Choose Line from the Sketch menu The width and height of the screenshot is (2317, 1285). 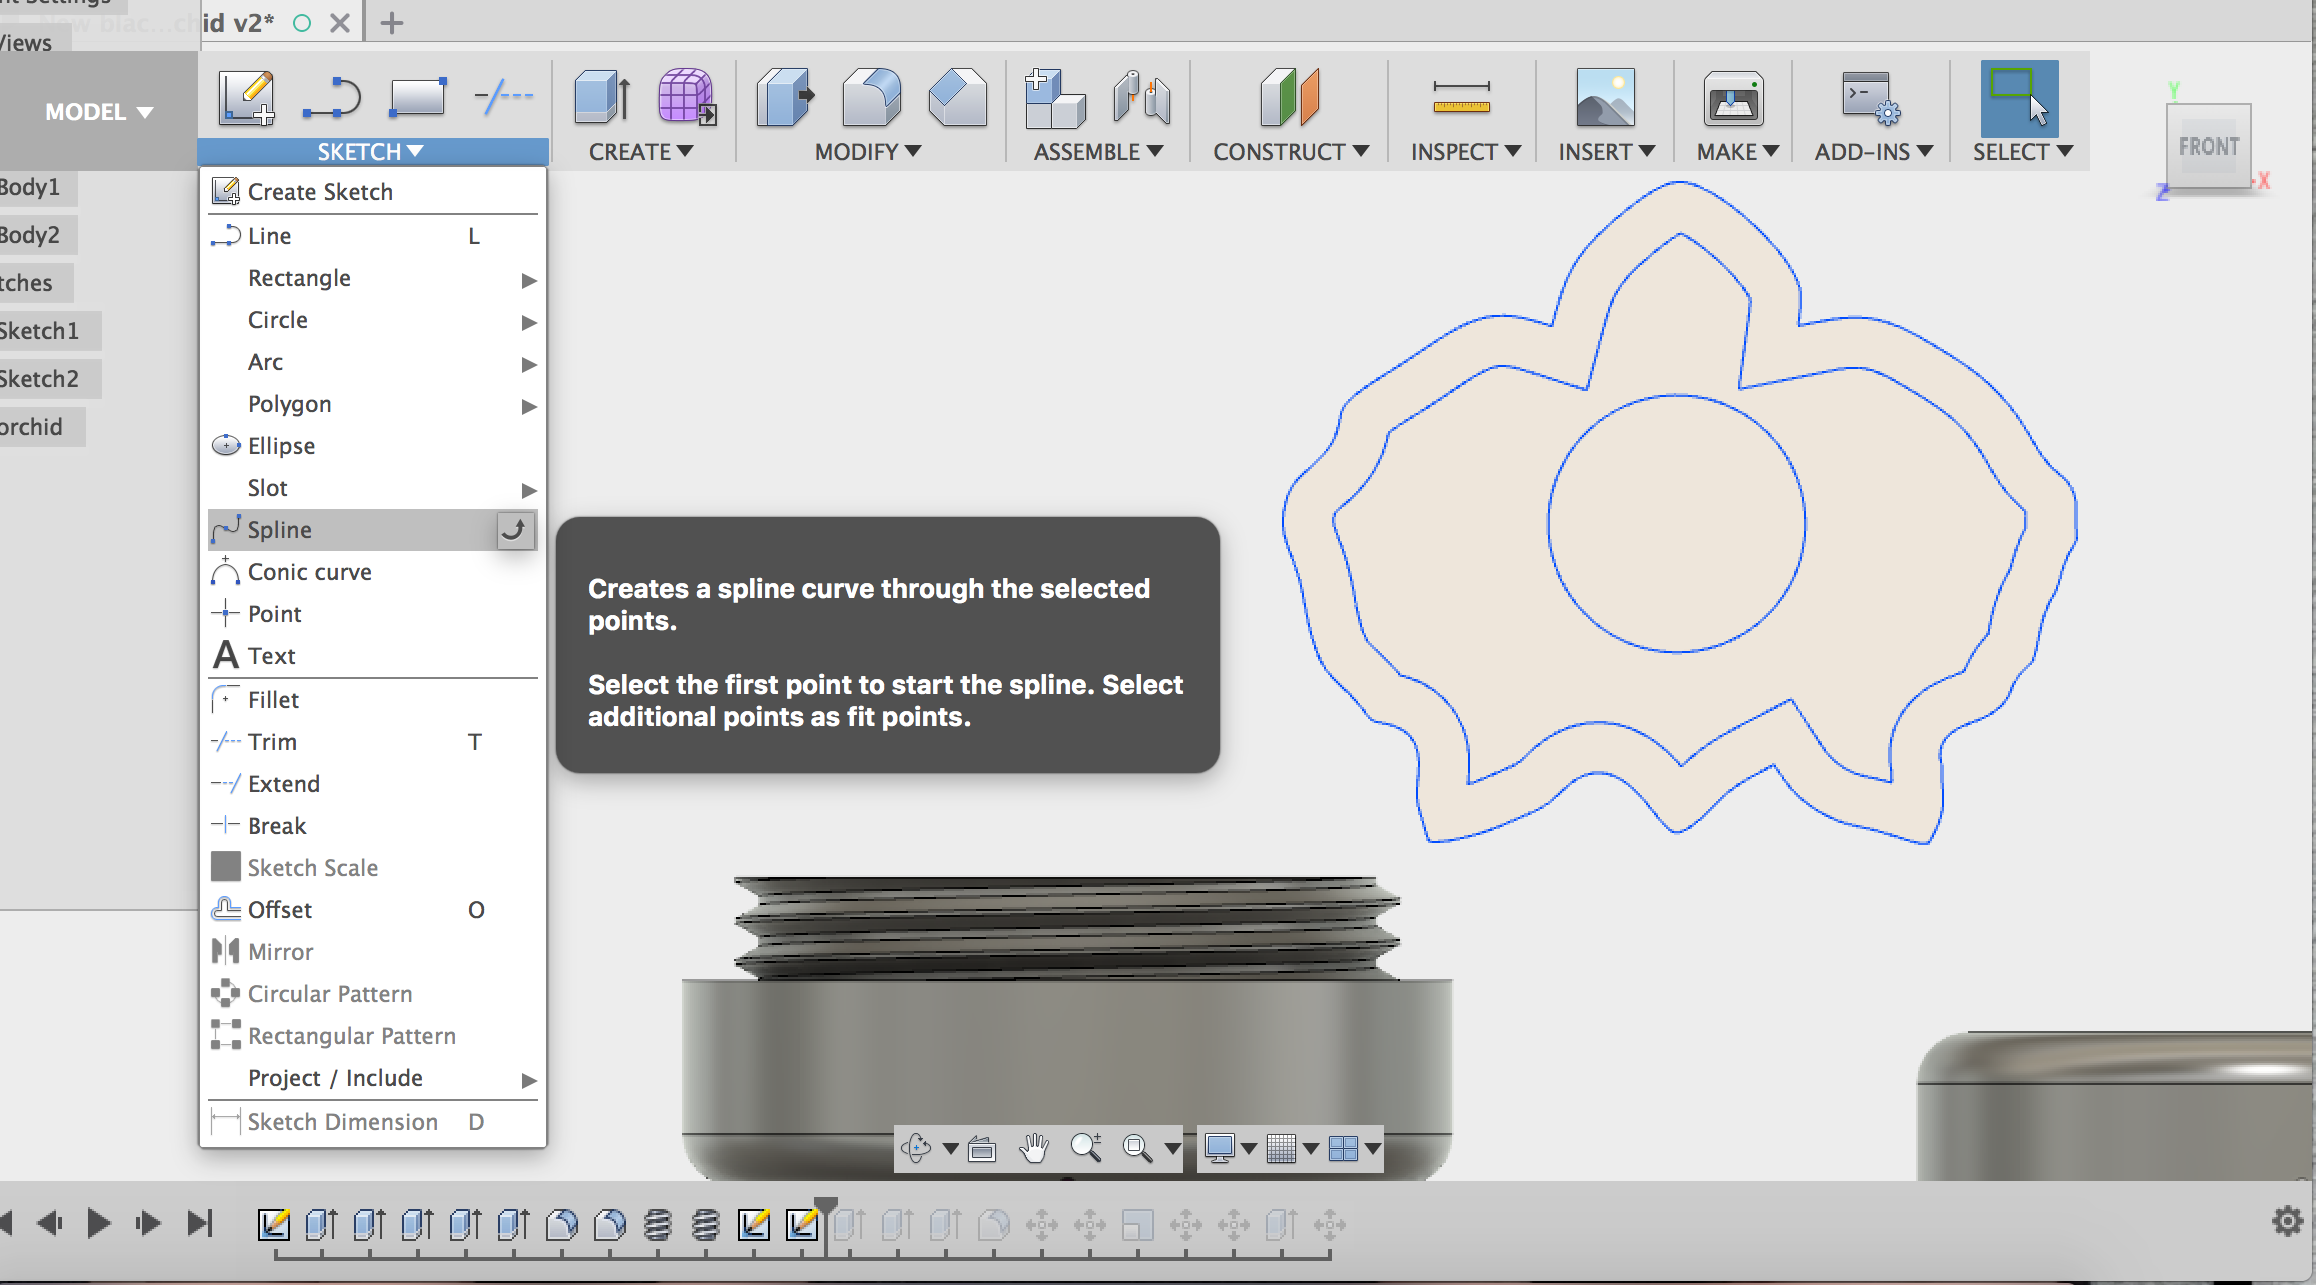point(373,236)
